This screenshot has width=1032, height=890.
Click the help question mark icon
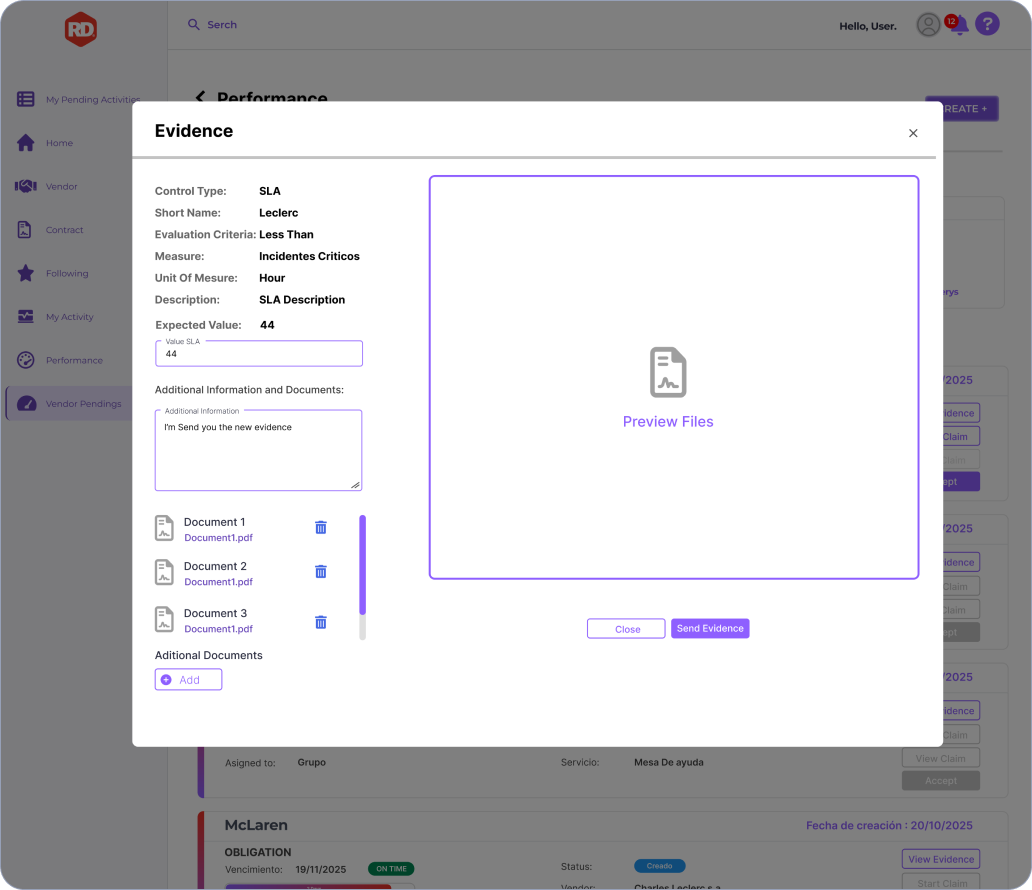(x=987, y=24)
